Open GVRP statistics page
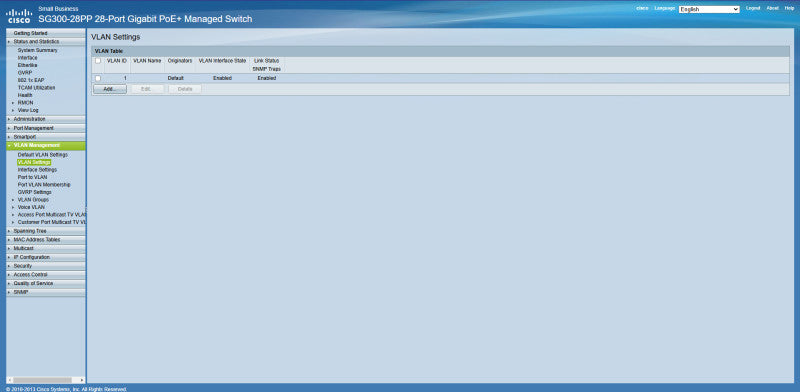 pos(25,73)
